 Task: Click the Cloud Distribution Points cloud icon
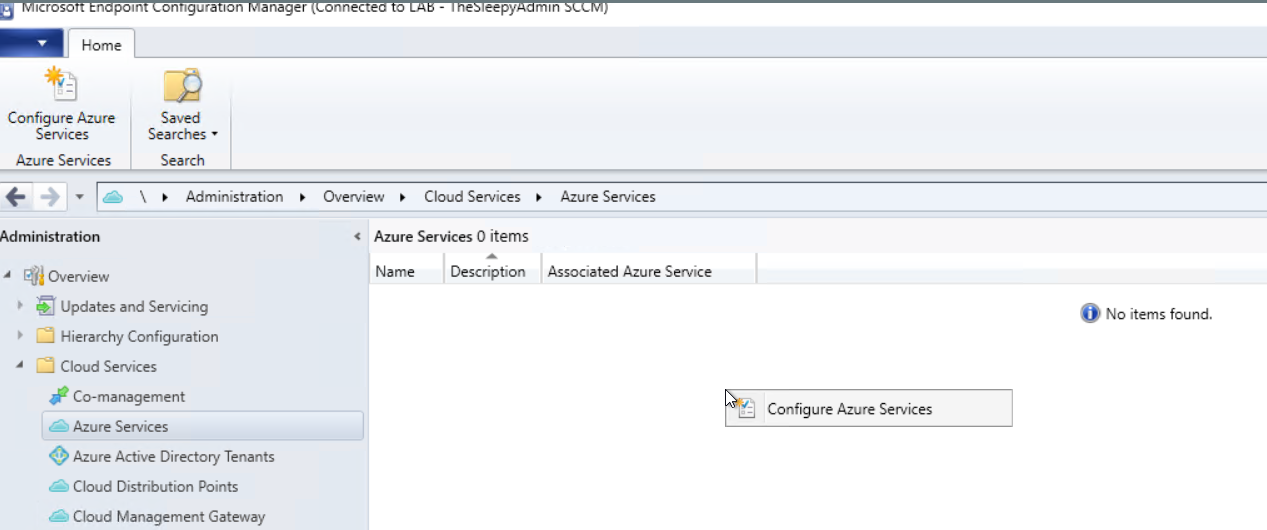(59, 487)
